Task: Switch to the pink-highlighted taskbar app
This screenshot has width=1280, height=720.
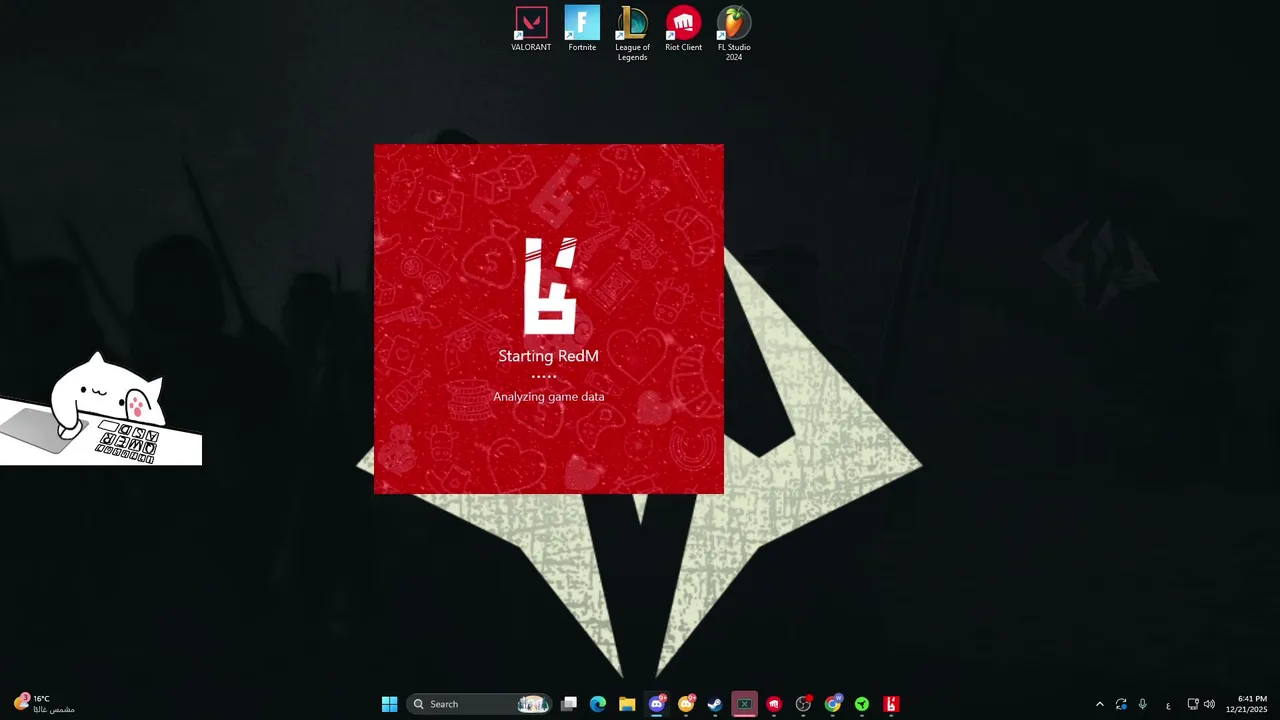Action: pos(744,704)
